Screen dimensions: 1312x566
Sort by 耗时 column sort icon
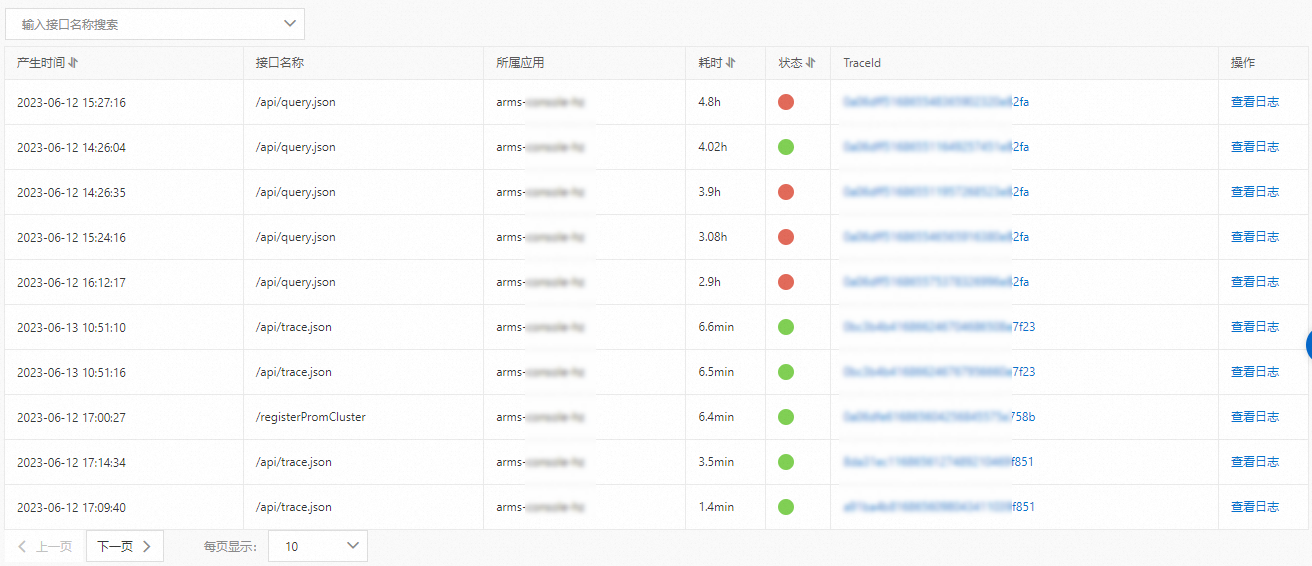(x=731, y=63)
